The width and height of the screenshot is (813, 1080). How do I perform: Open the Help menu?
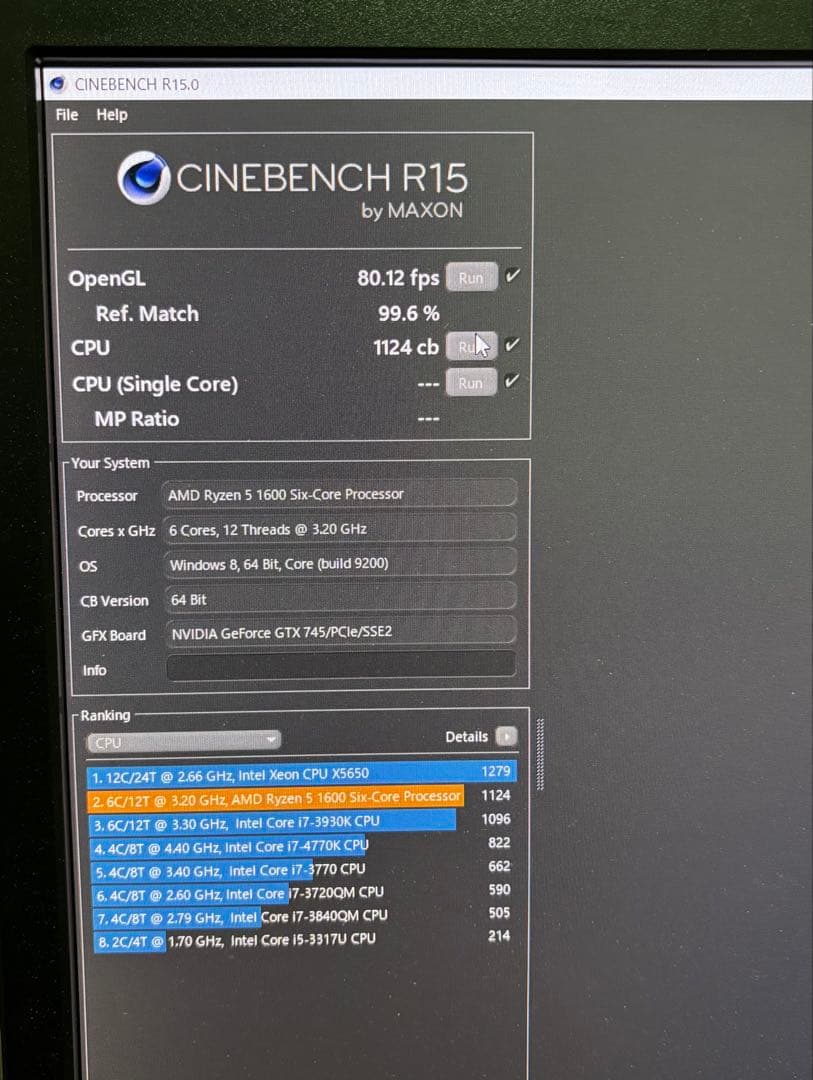click(112, 115)
